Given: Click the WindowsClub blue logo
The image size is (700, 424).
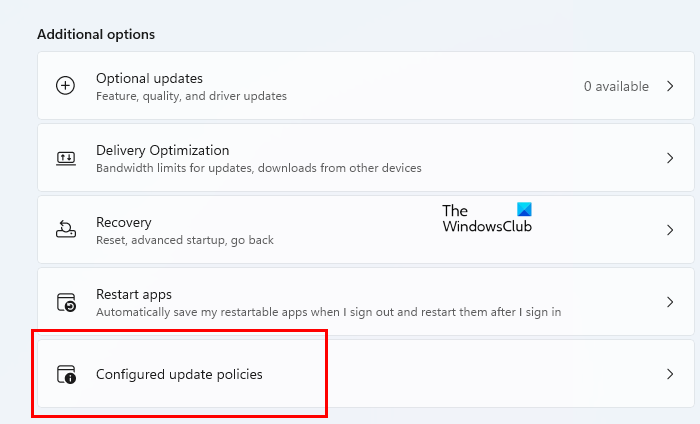Looking at the screenshot, I should (x=524, y=210).
